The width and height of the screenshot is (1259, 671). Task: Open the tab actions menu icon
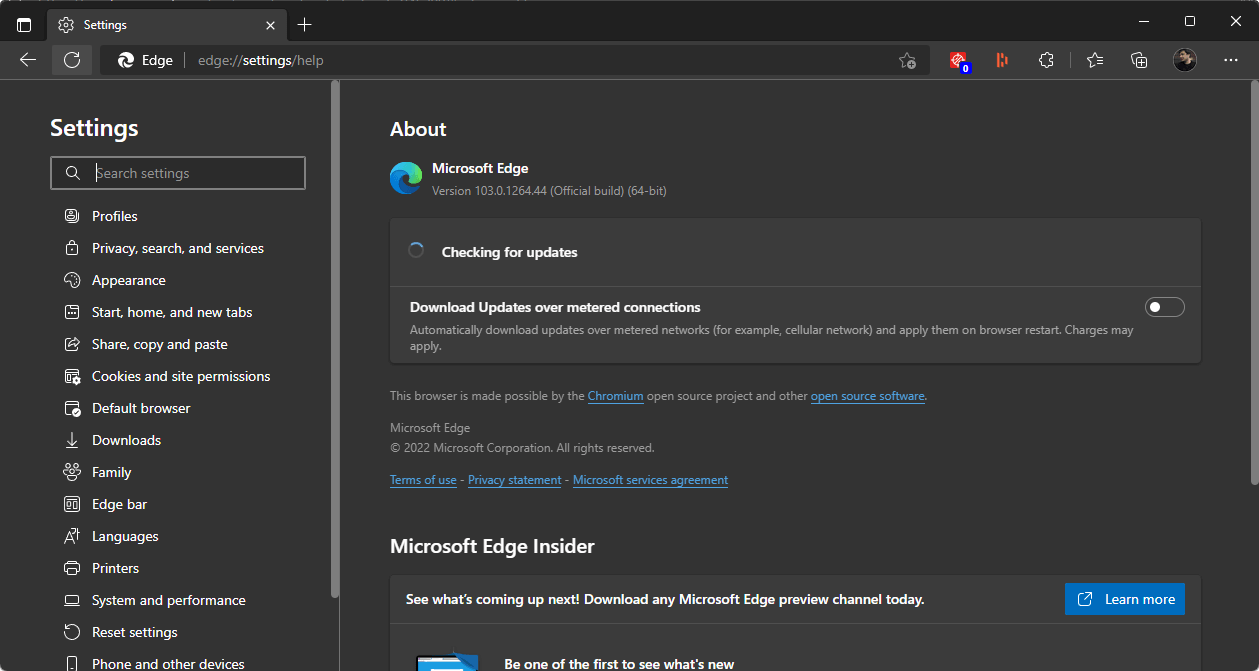point(24,24)
